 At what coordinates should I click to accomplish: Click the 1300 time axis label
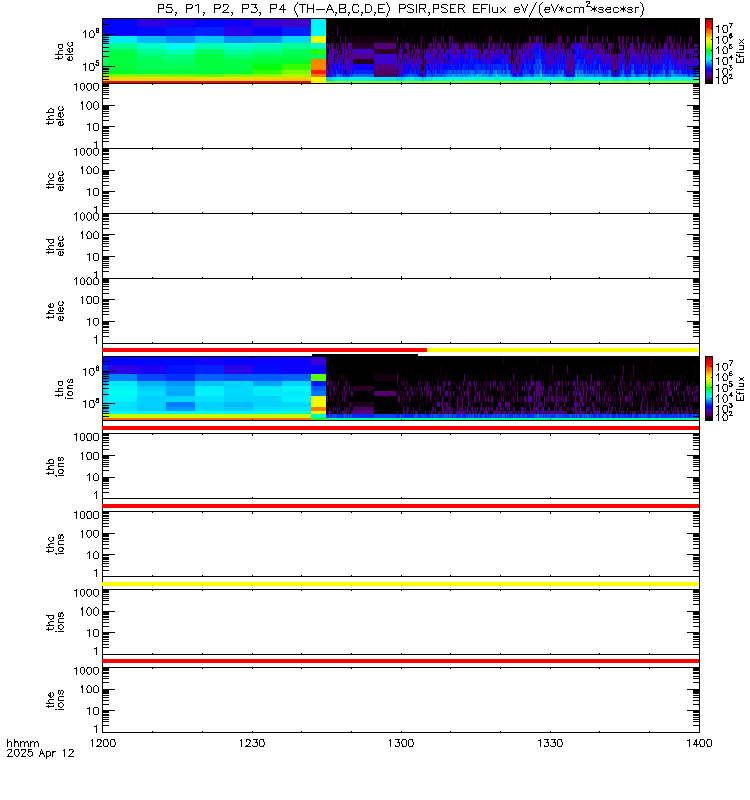(401, 743)
